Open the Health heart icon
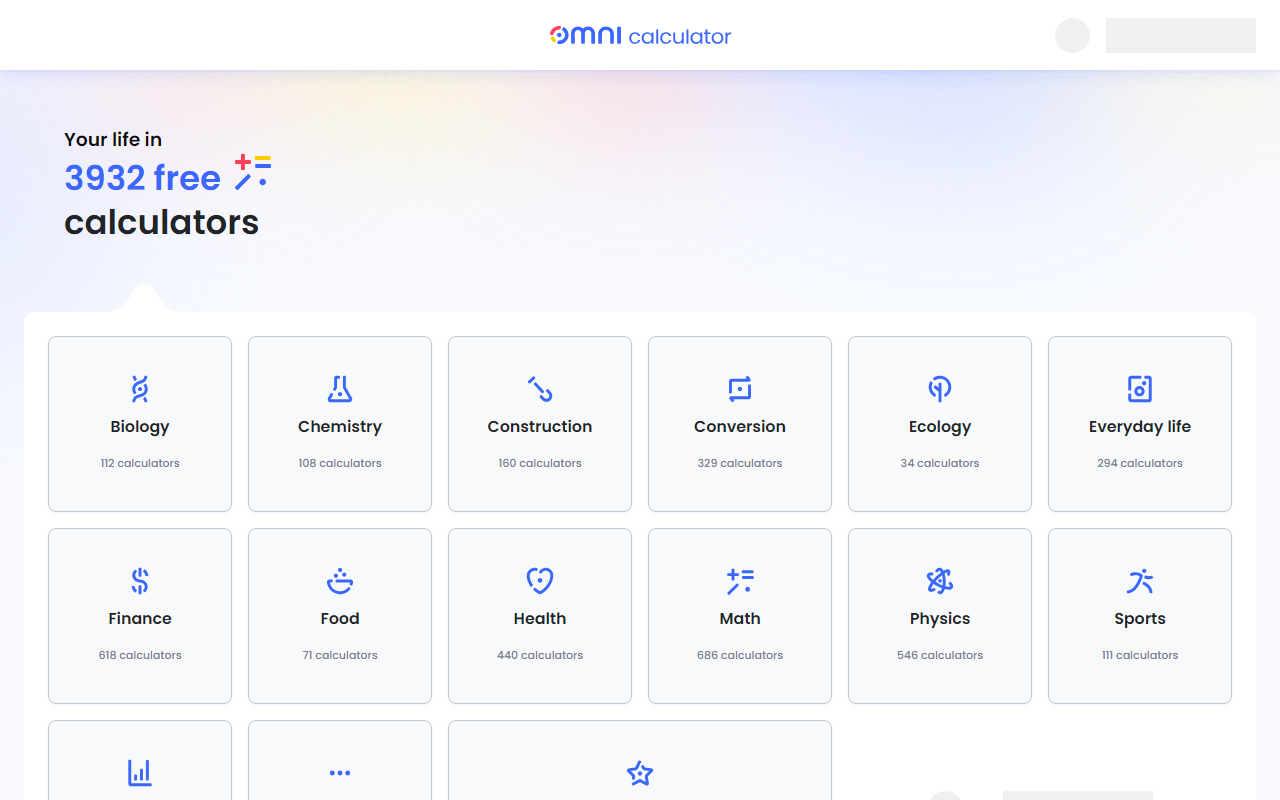This screenshot has height=800, width=1280. click(x=540, y=580)
